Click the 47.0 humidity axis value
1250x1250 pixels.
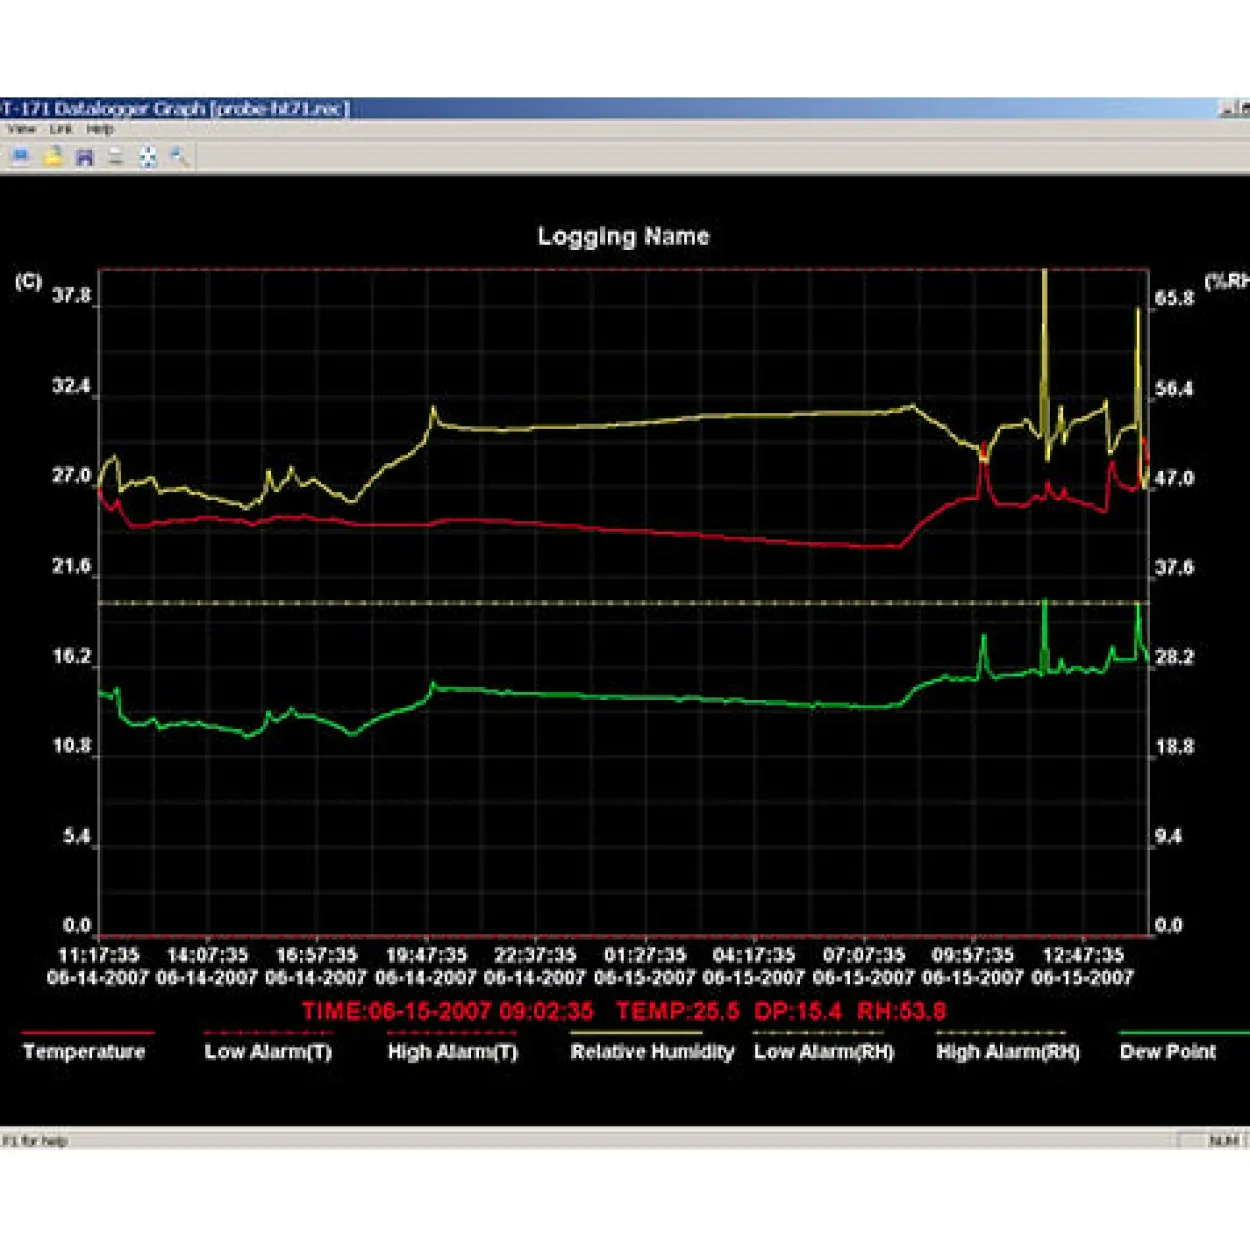point(1174,478)
